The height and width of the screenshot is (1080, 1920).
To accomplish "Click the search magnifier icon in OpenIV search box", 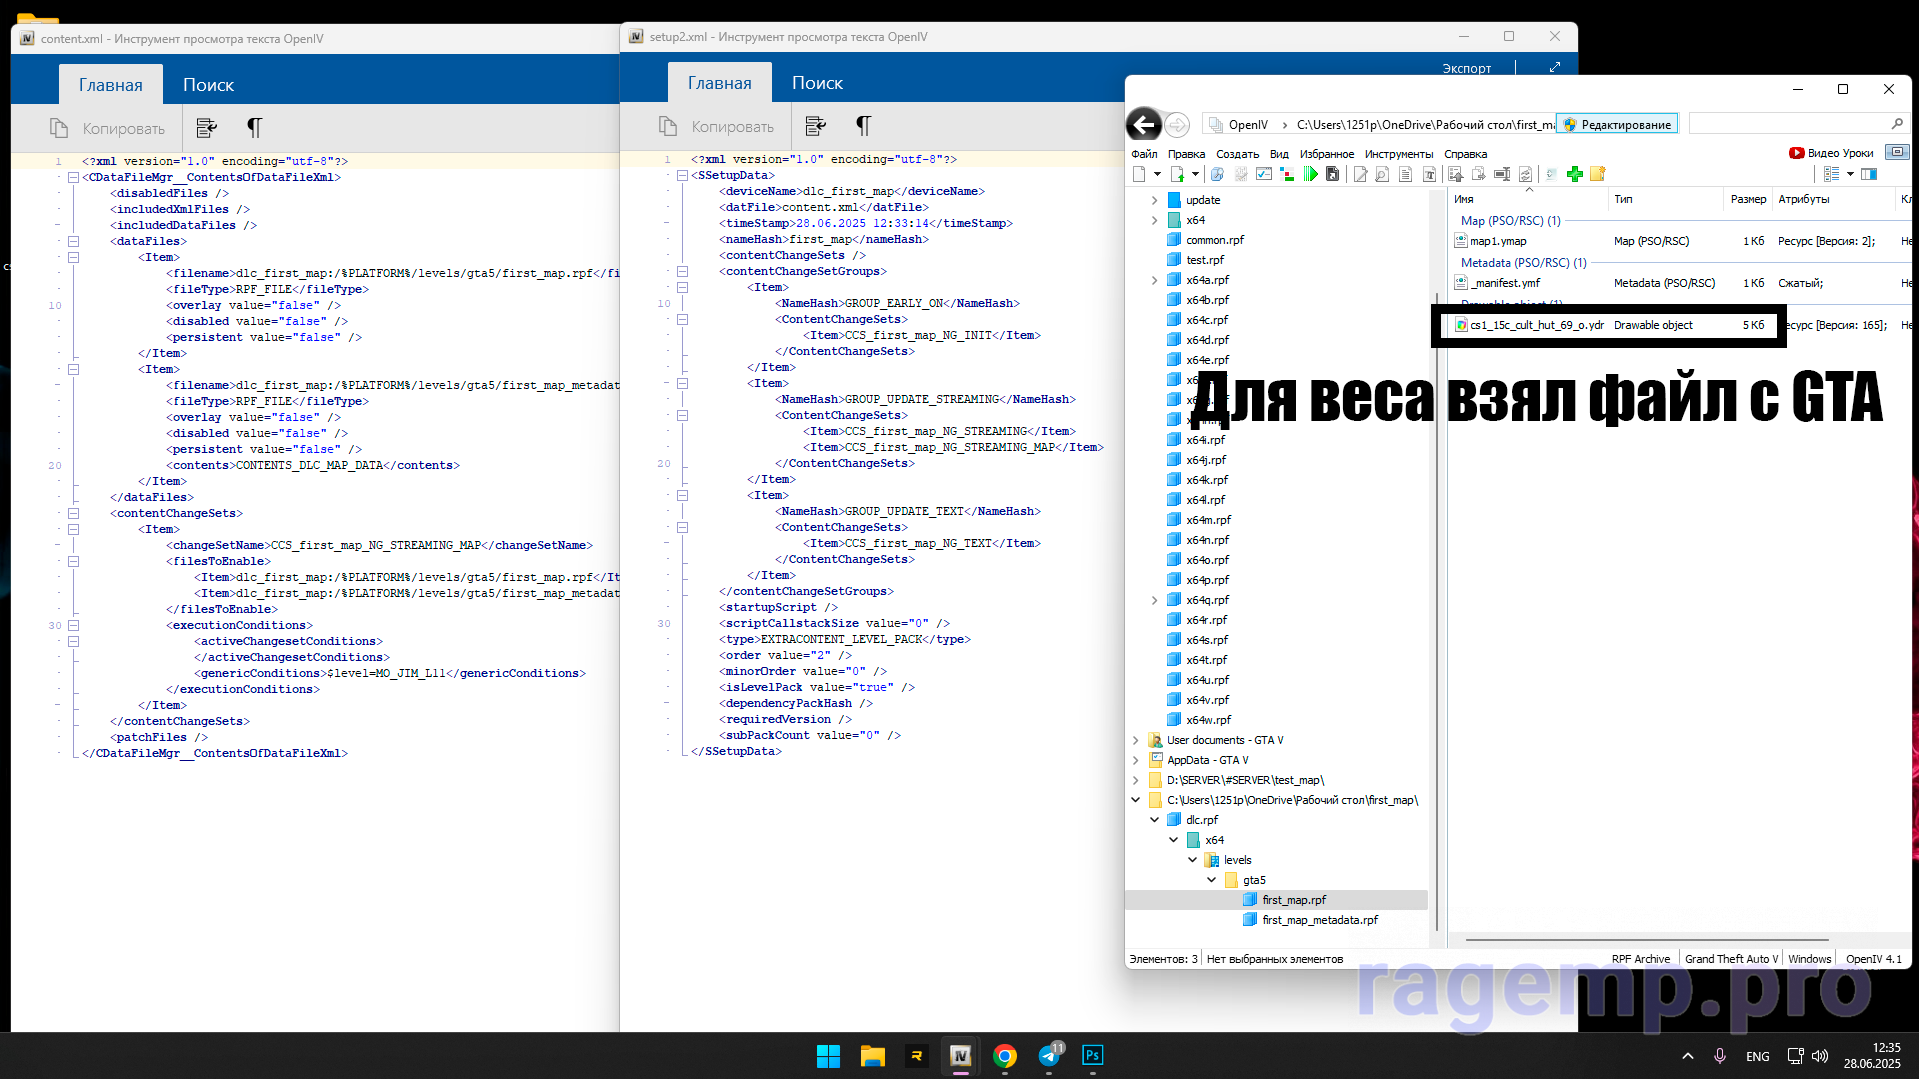I will (1897, 123).
